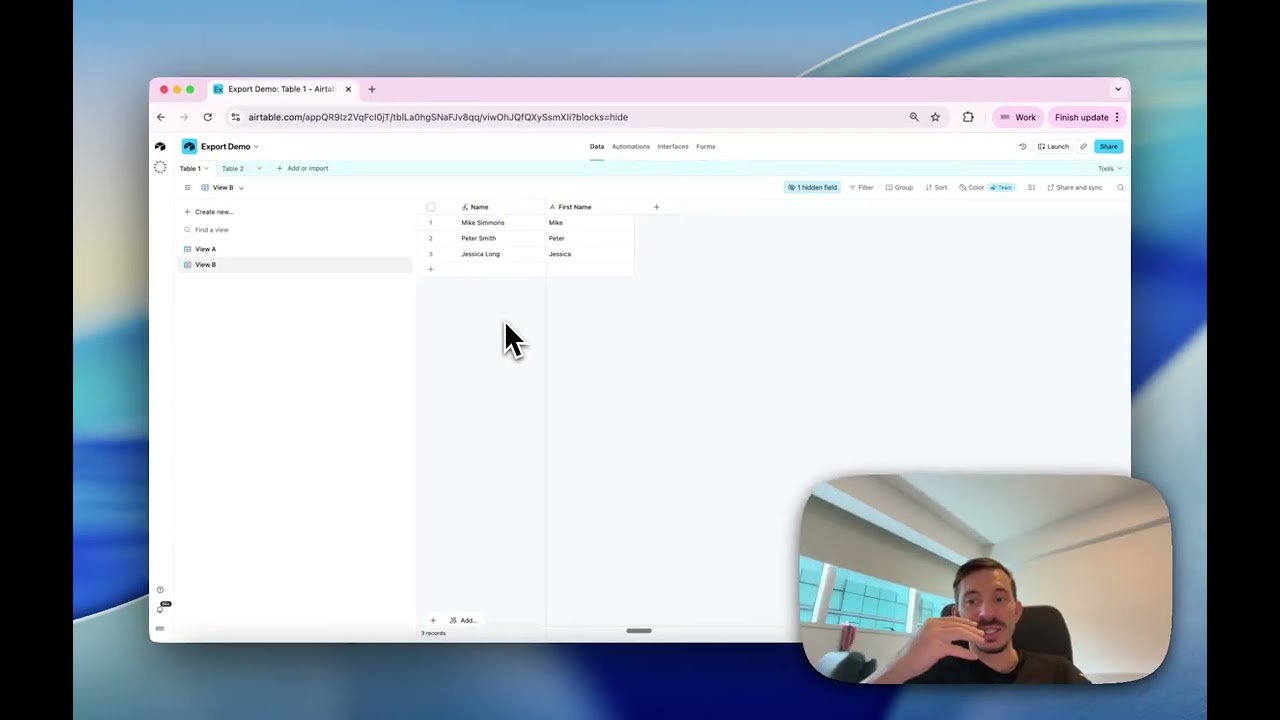Screen dimensions: 1280x720
Task: Click Share and sync
Action: point(1074,187)
